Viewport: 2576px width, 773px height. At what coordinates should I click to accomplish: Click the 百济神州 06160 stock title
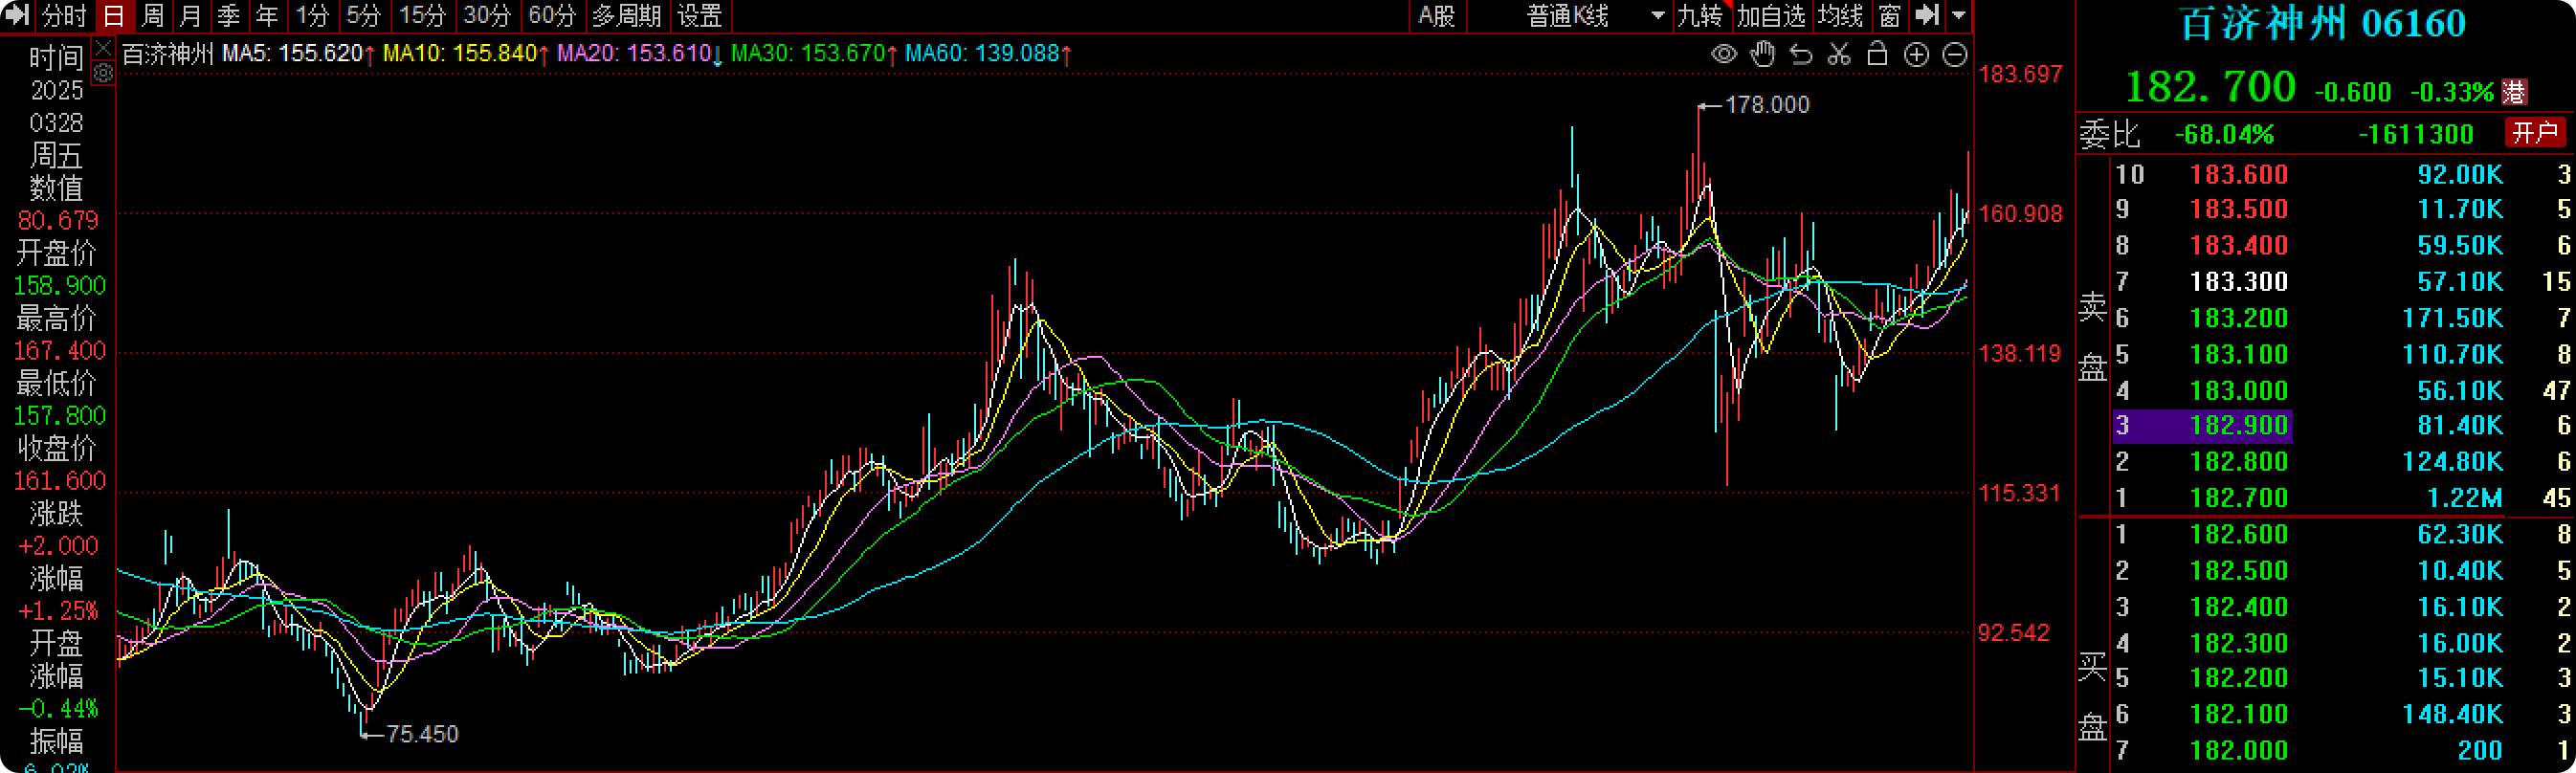pyautogui.click(x=2322, y=24)
